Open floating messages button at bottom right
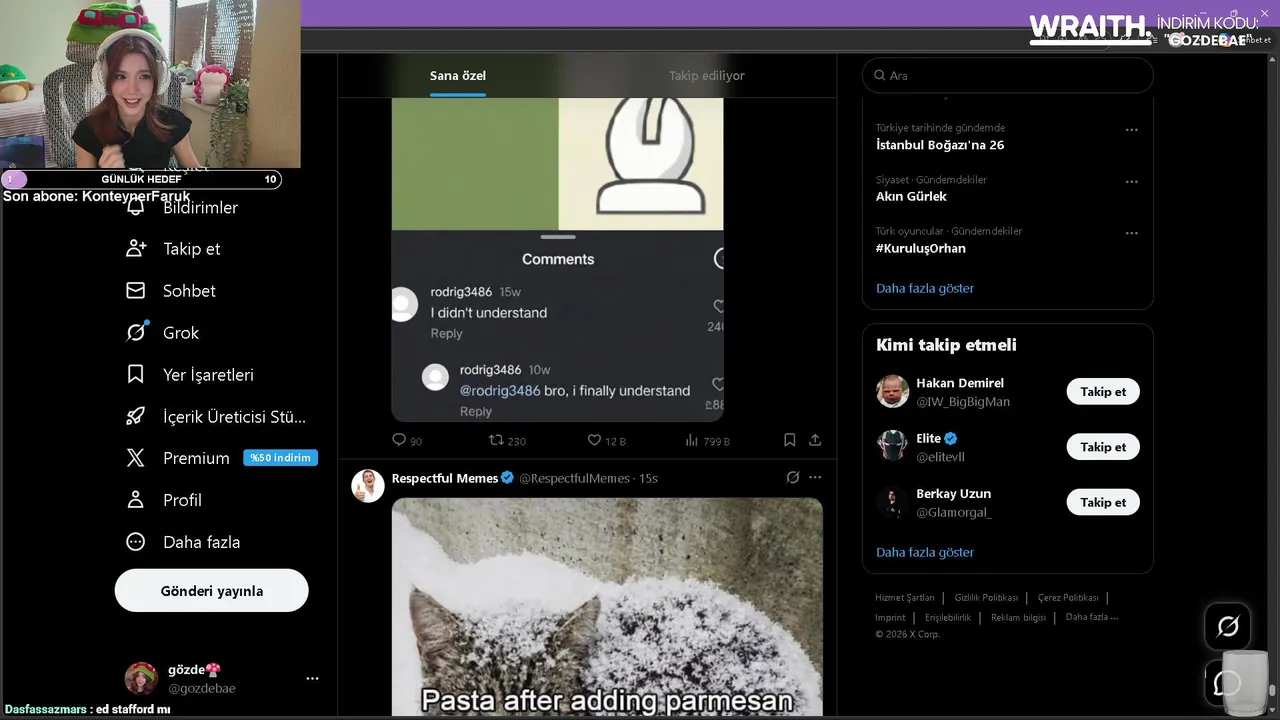Screen dimensions: 1280x720 [x=1228, y=683]
